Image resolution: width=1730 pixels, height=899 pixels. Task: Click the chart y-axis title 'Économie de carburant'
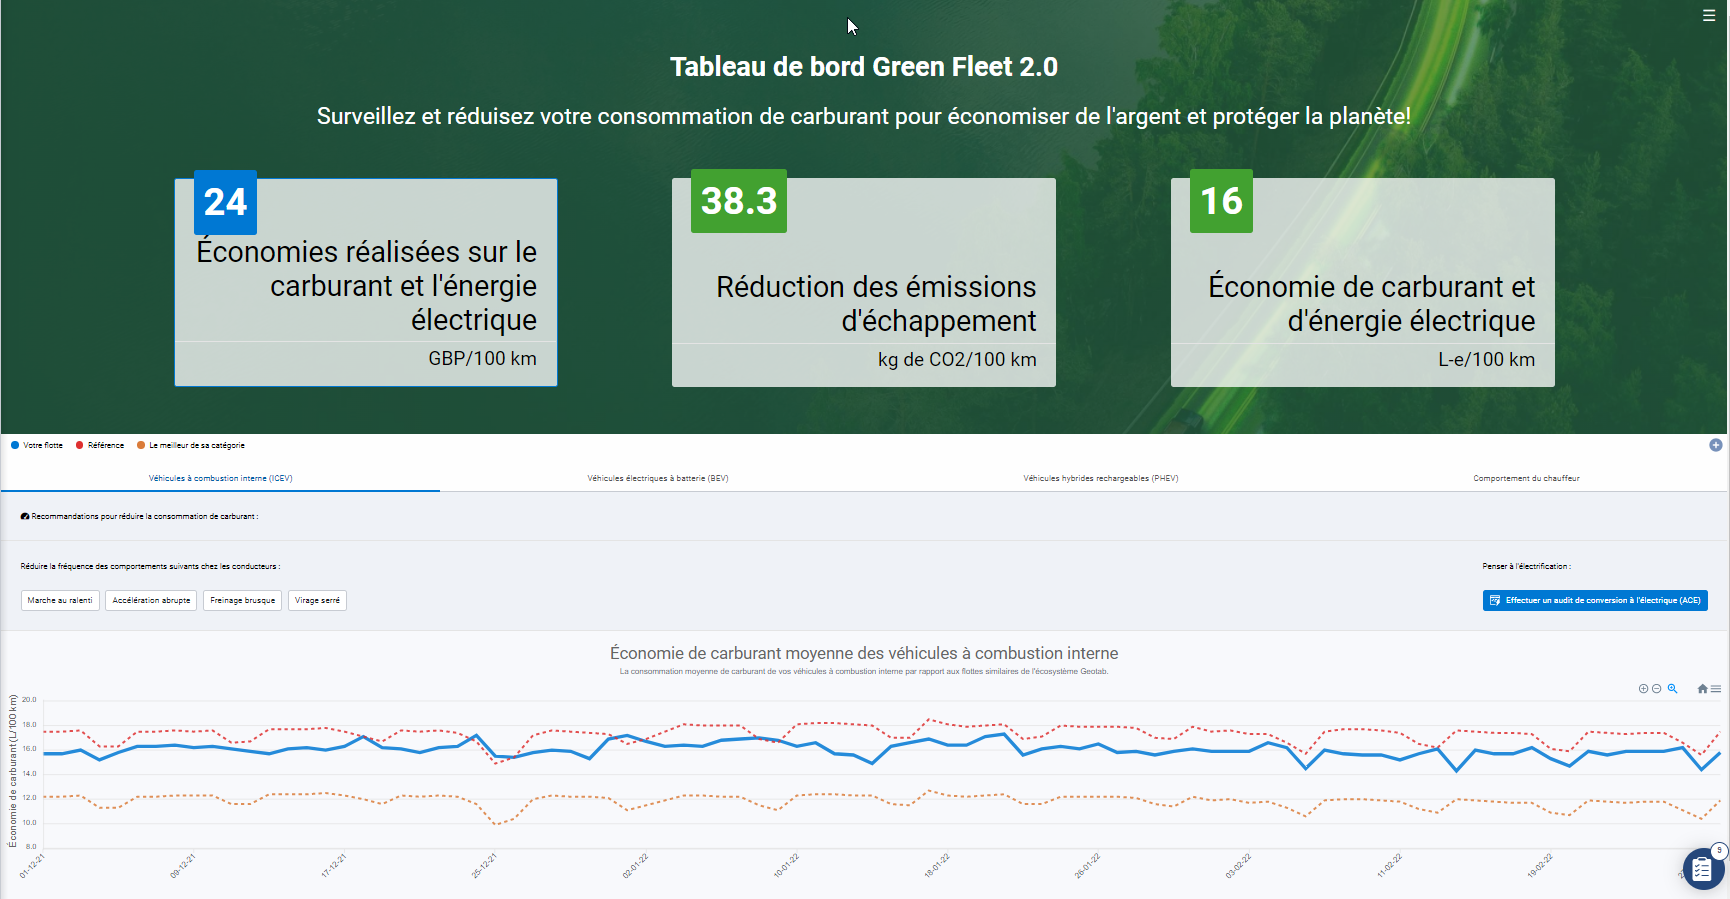[13, 771]
